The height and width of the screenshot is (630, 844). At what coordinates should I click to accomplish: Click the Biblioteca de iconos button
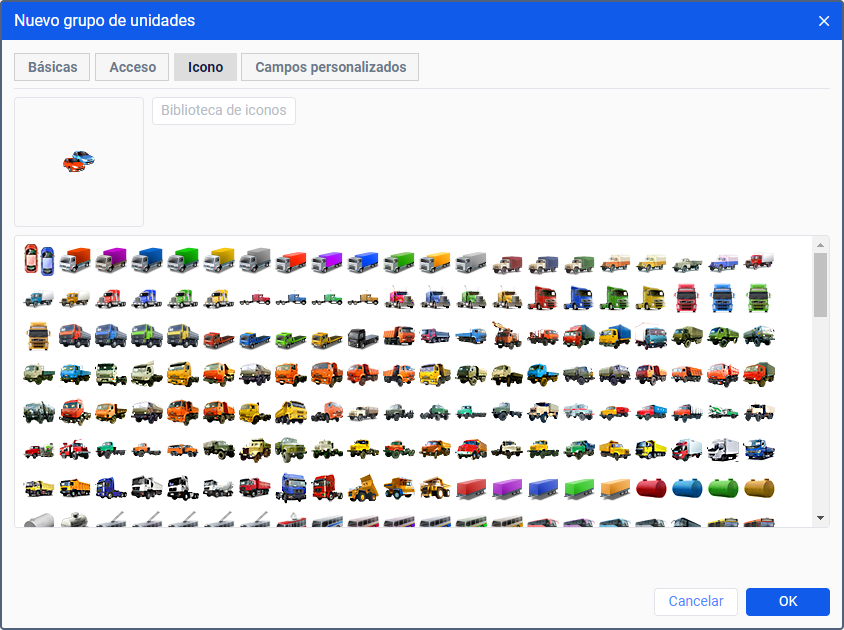(x=224, y=110)
